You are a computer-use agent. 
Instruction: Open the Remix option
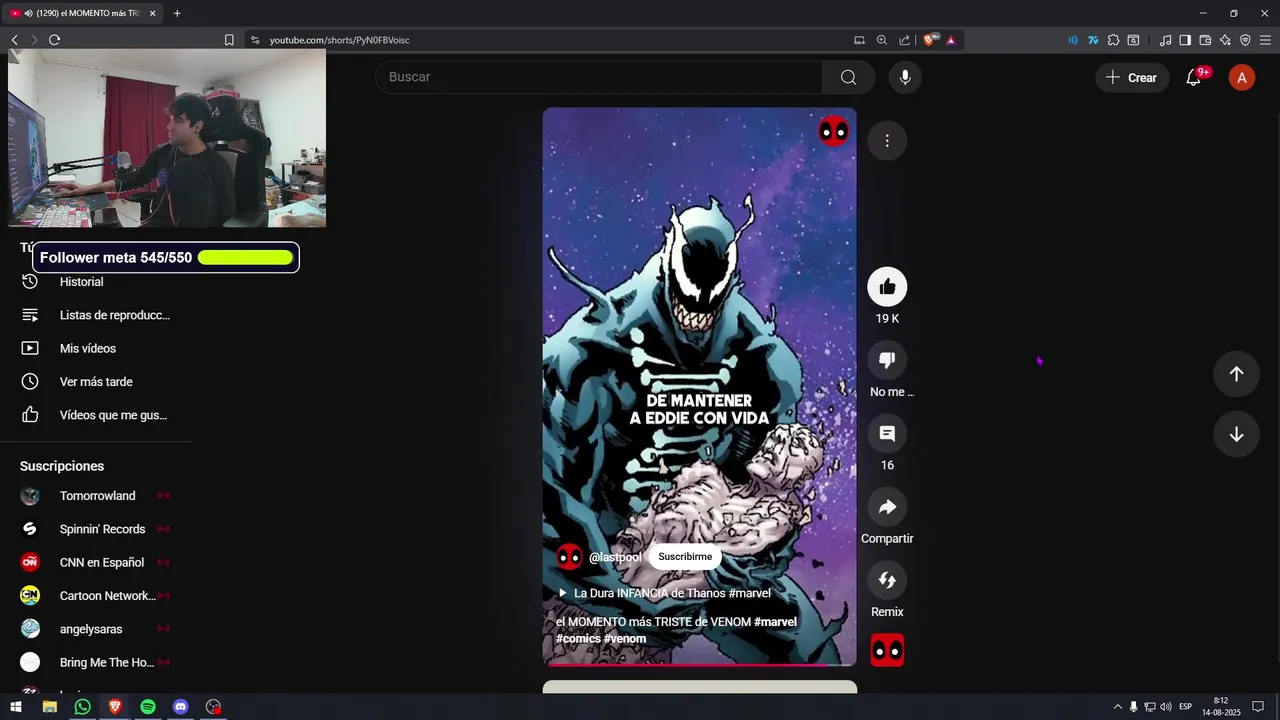tap(887, 580)
